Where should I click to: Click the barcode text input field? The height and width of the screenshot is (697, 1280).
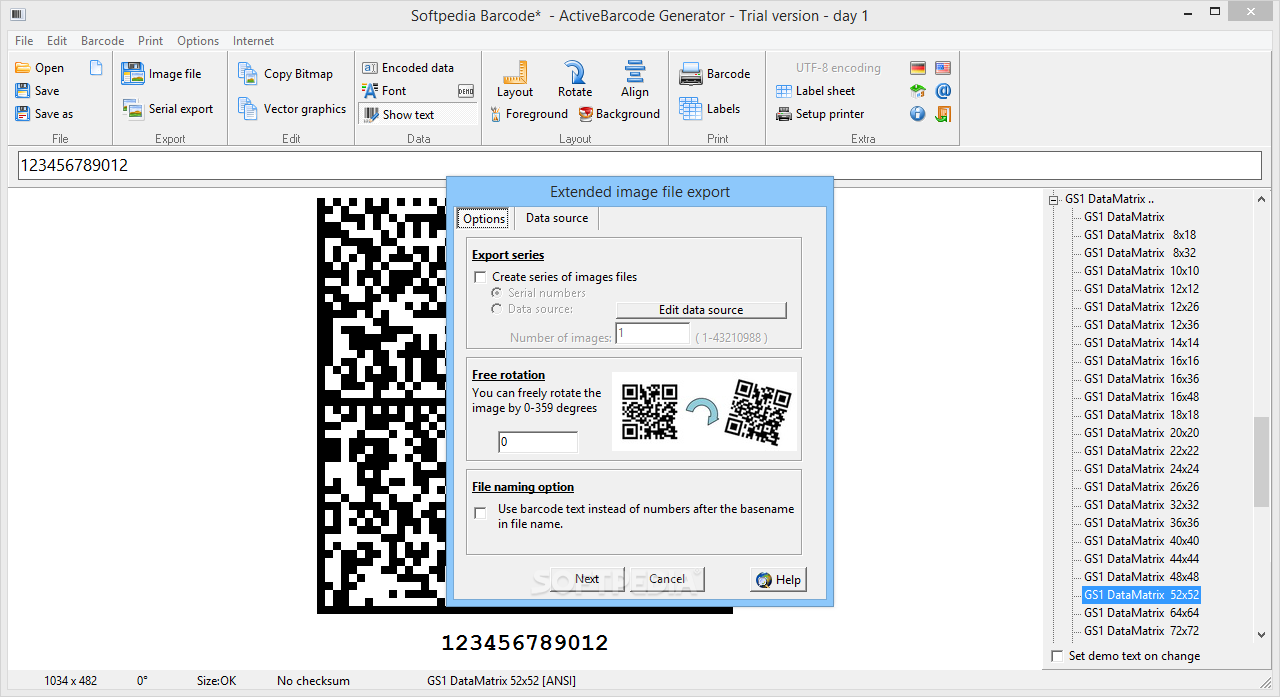point(640,165)
